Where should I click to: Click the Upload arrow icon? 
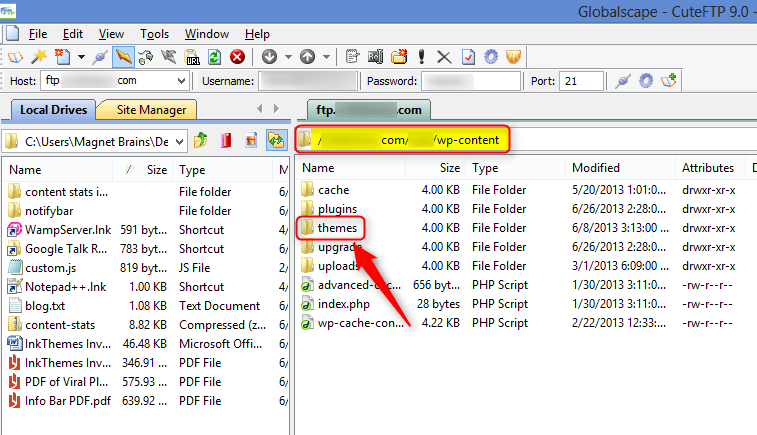tap(307, 57)
